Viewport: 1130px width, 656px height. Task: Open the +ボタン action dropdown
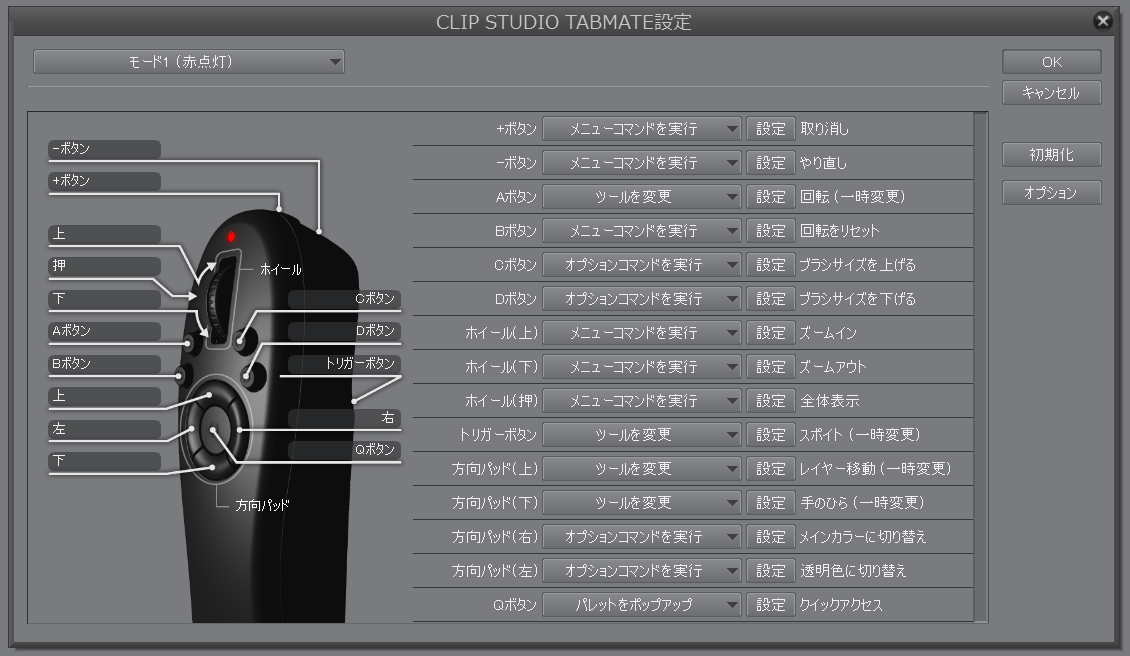(641, 129)
